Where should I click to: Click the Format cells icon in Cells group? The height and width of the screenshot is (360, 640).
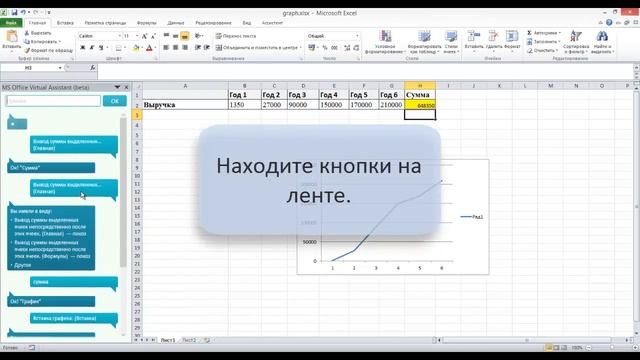(512, 36)
